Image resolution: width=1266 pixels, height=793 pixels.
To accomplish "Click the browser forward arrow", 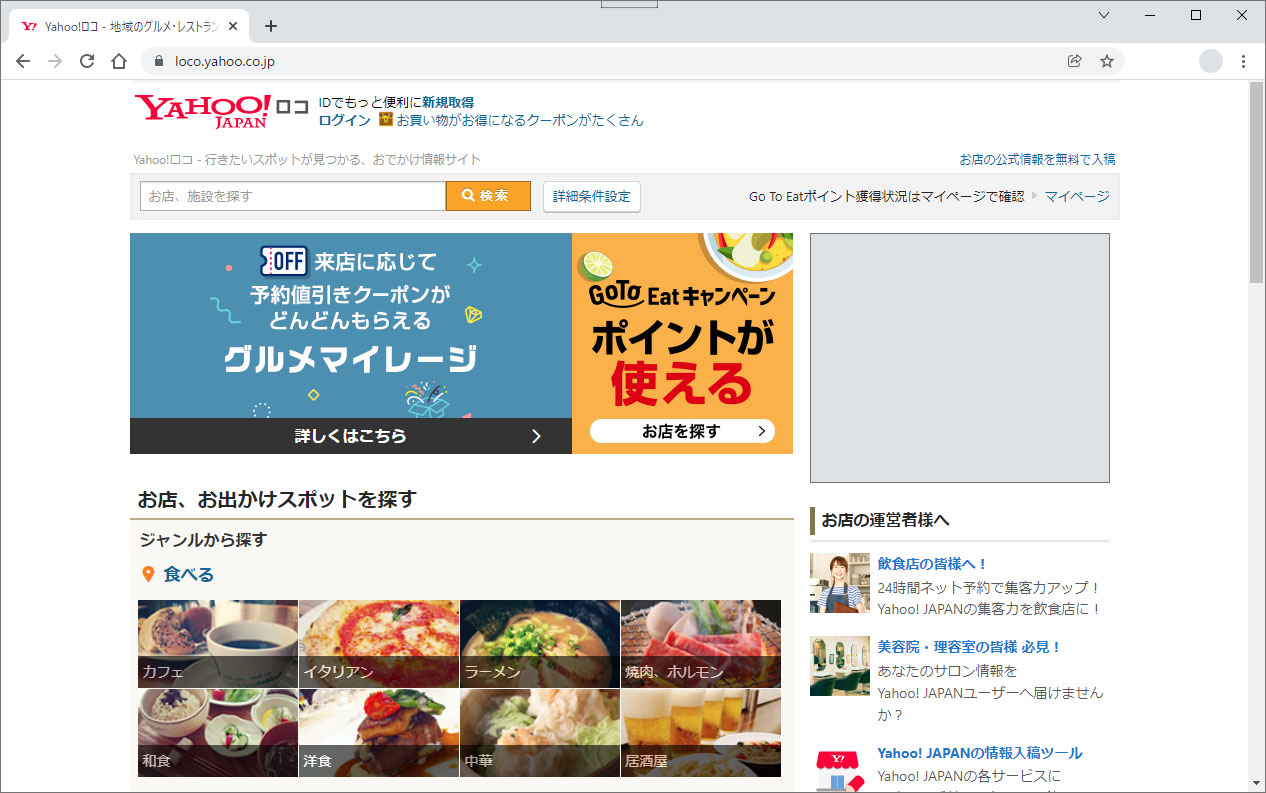I will [55, 61].
